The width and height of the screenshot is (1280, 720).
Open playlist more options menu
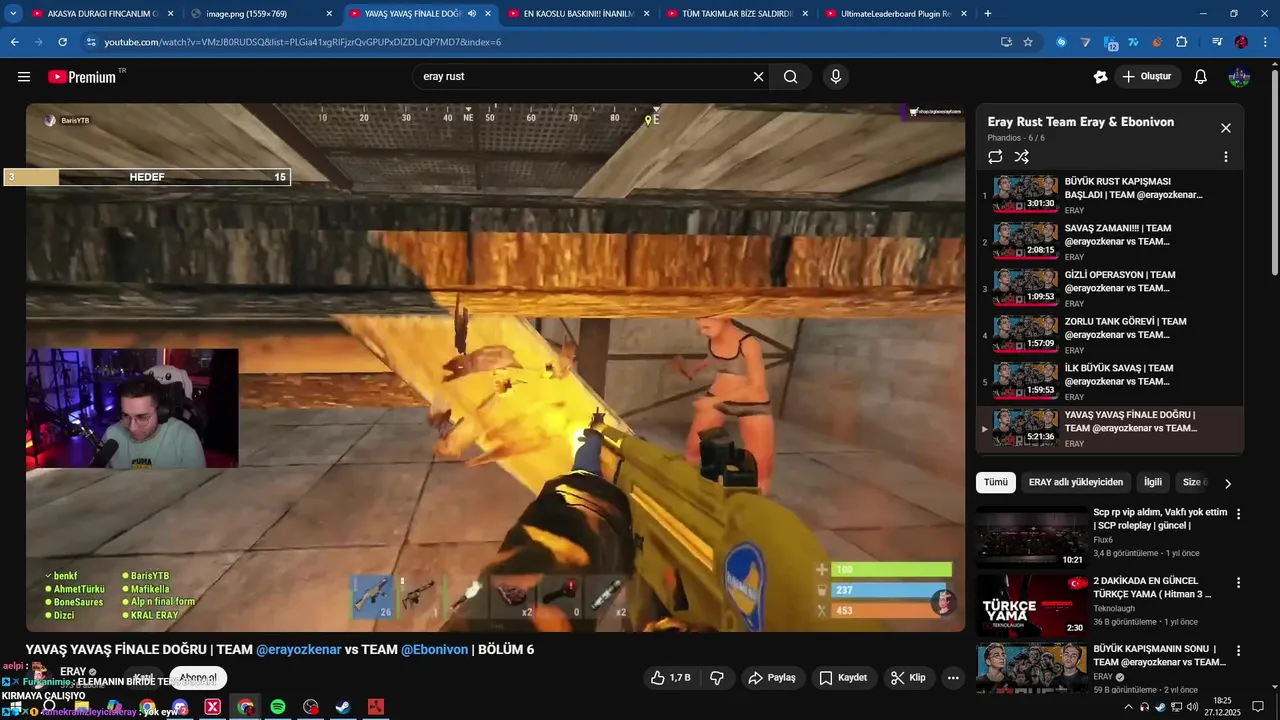1225,157
